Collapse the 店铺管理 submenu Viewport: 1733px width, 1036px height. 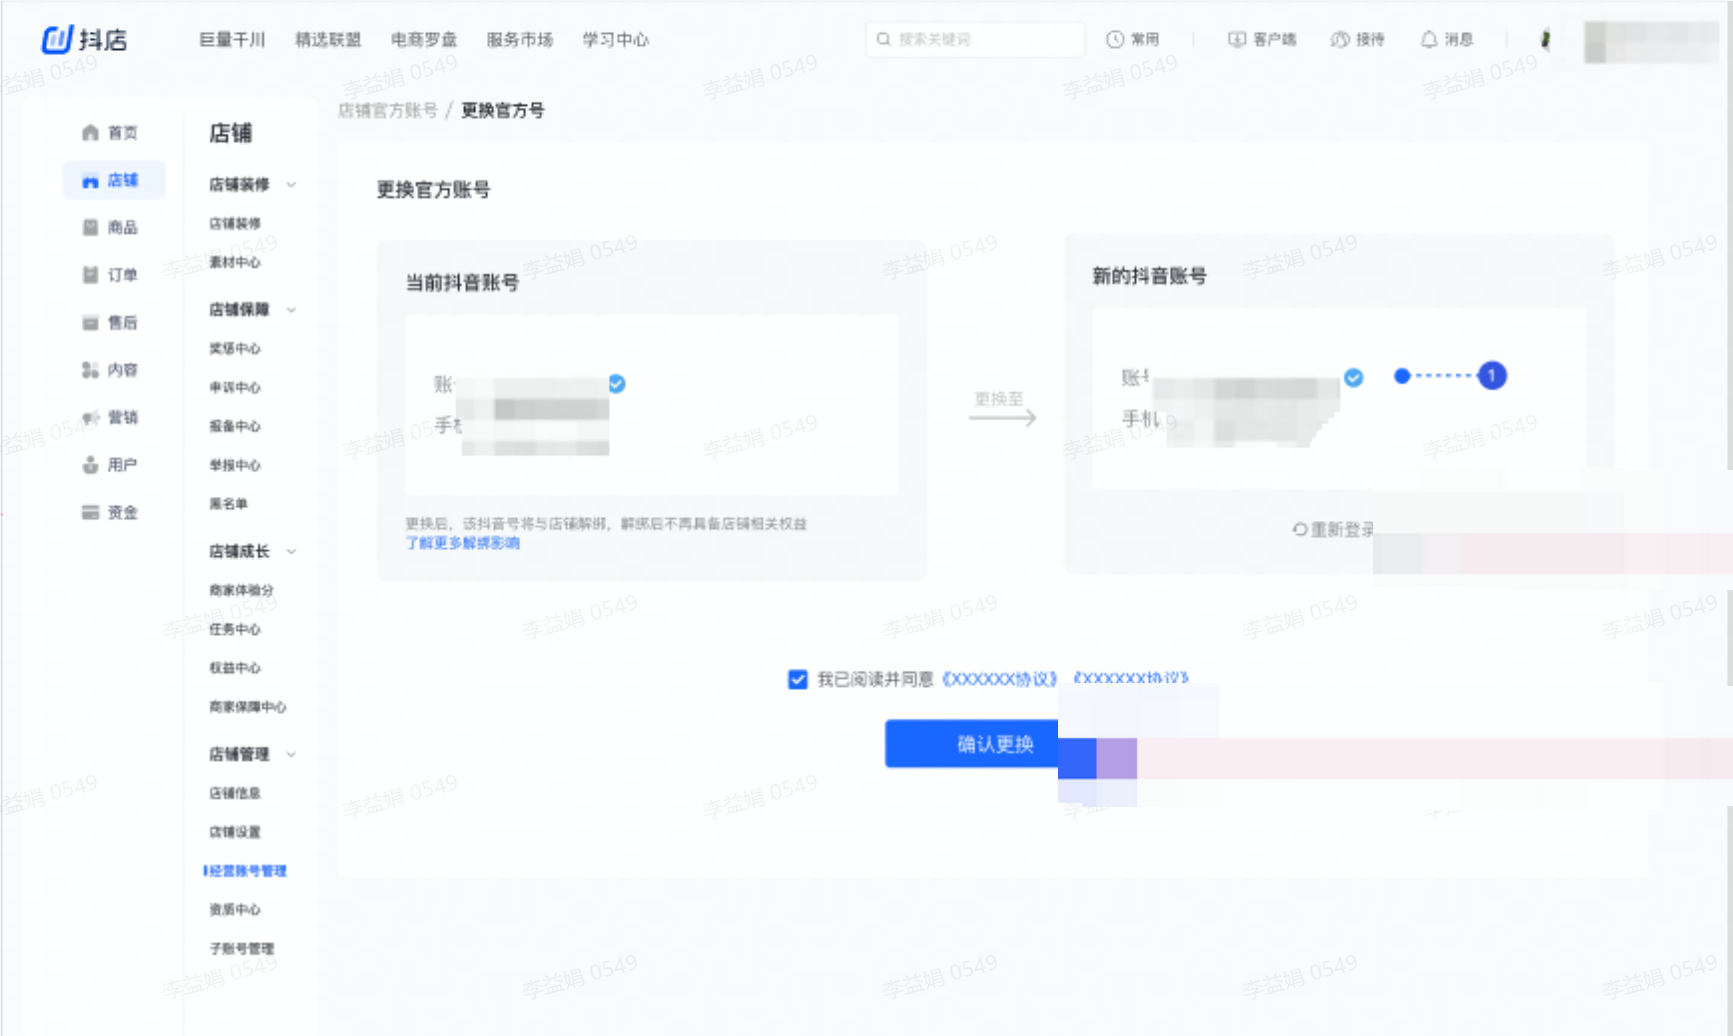click(x=291, y=754)
